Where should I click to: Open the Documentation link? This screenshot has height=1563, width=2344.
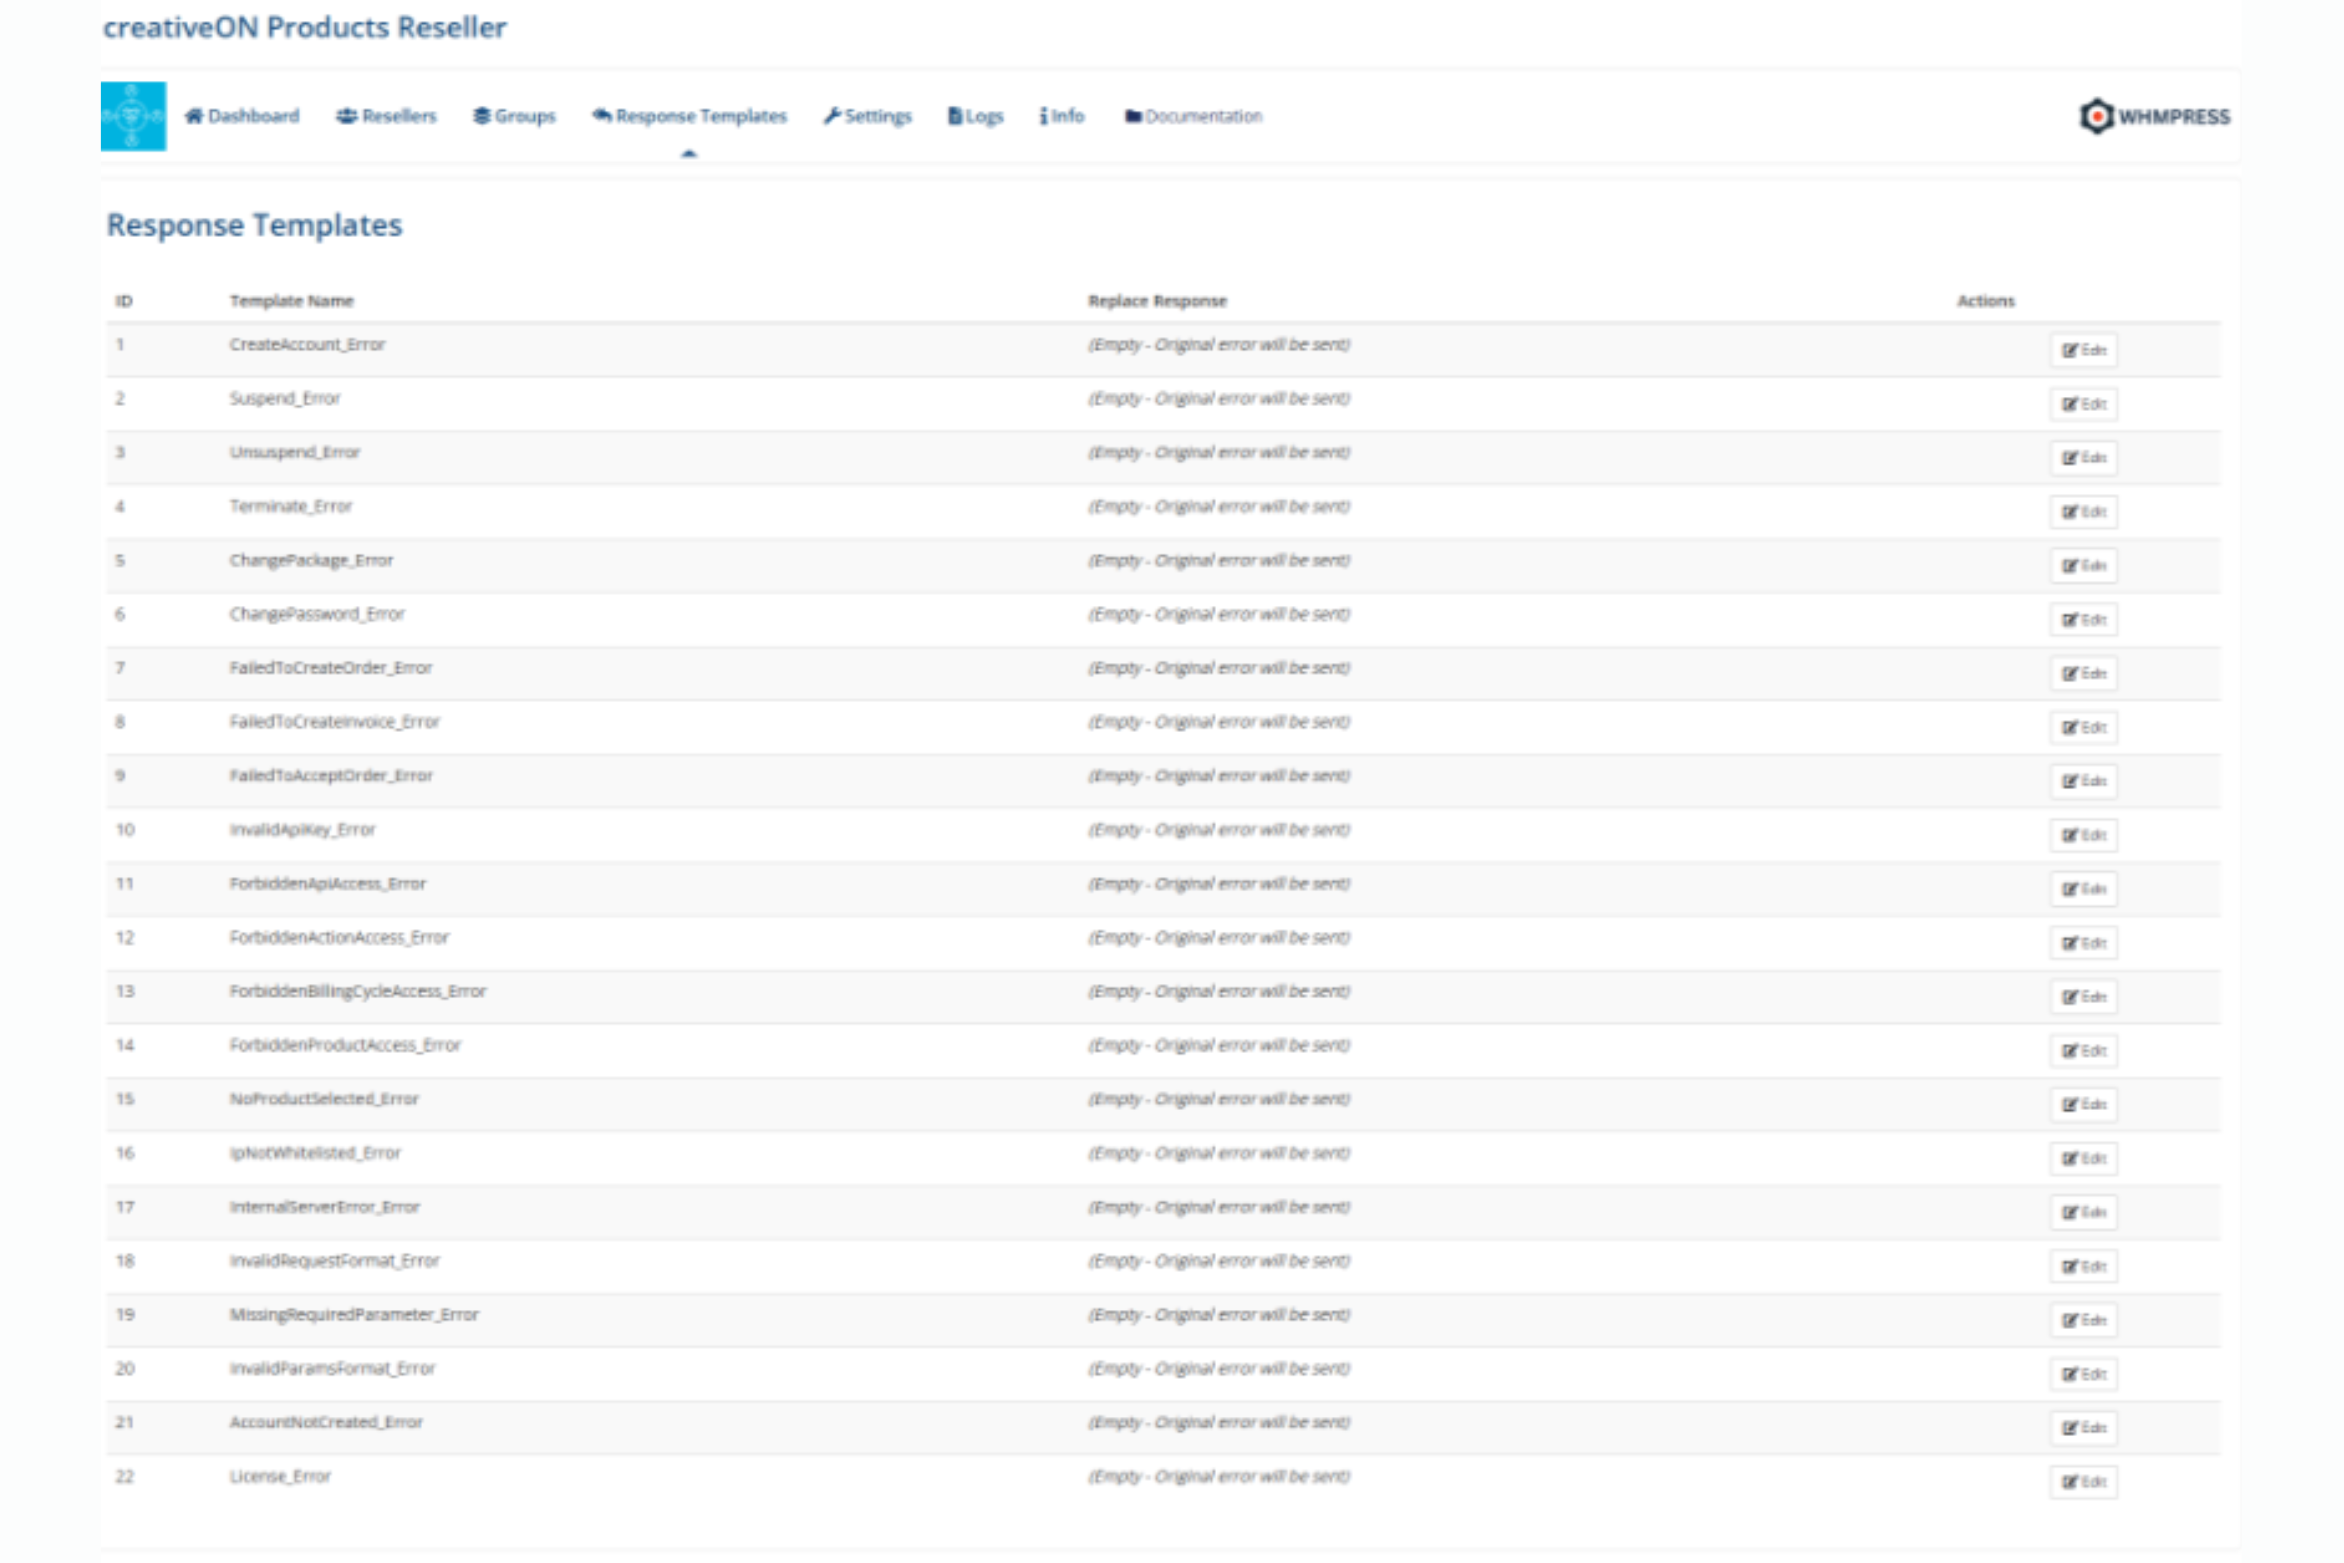click(1193, 116)
